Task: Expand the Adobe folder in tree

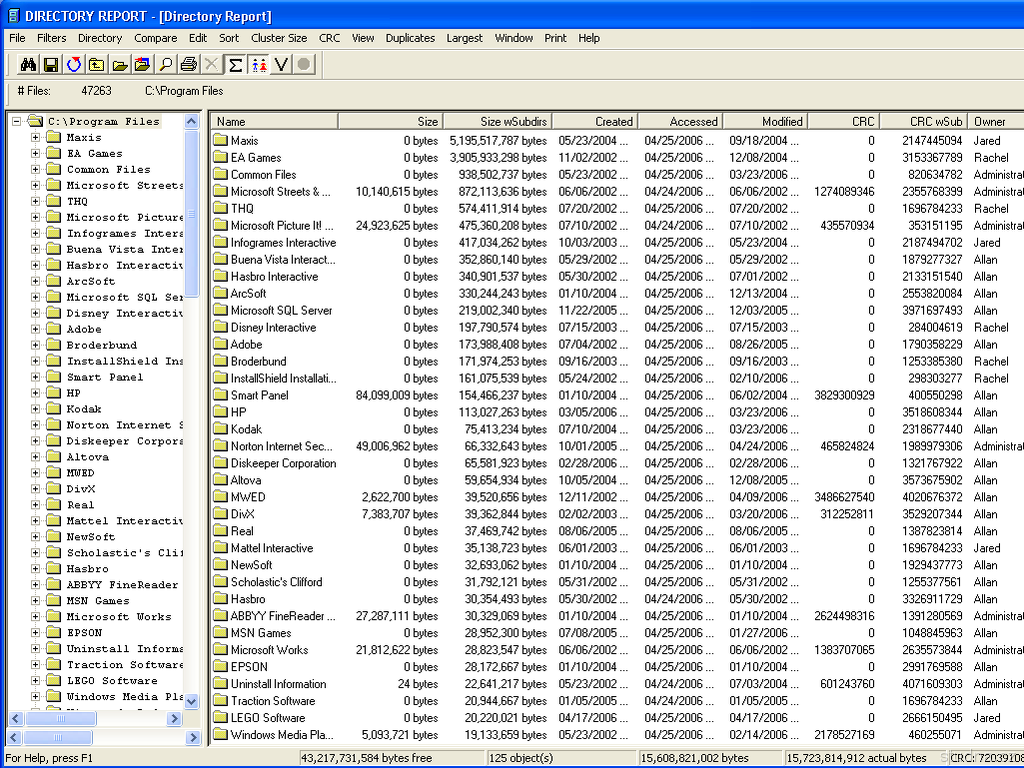Action: (36, 329)
